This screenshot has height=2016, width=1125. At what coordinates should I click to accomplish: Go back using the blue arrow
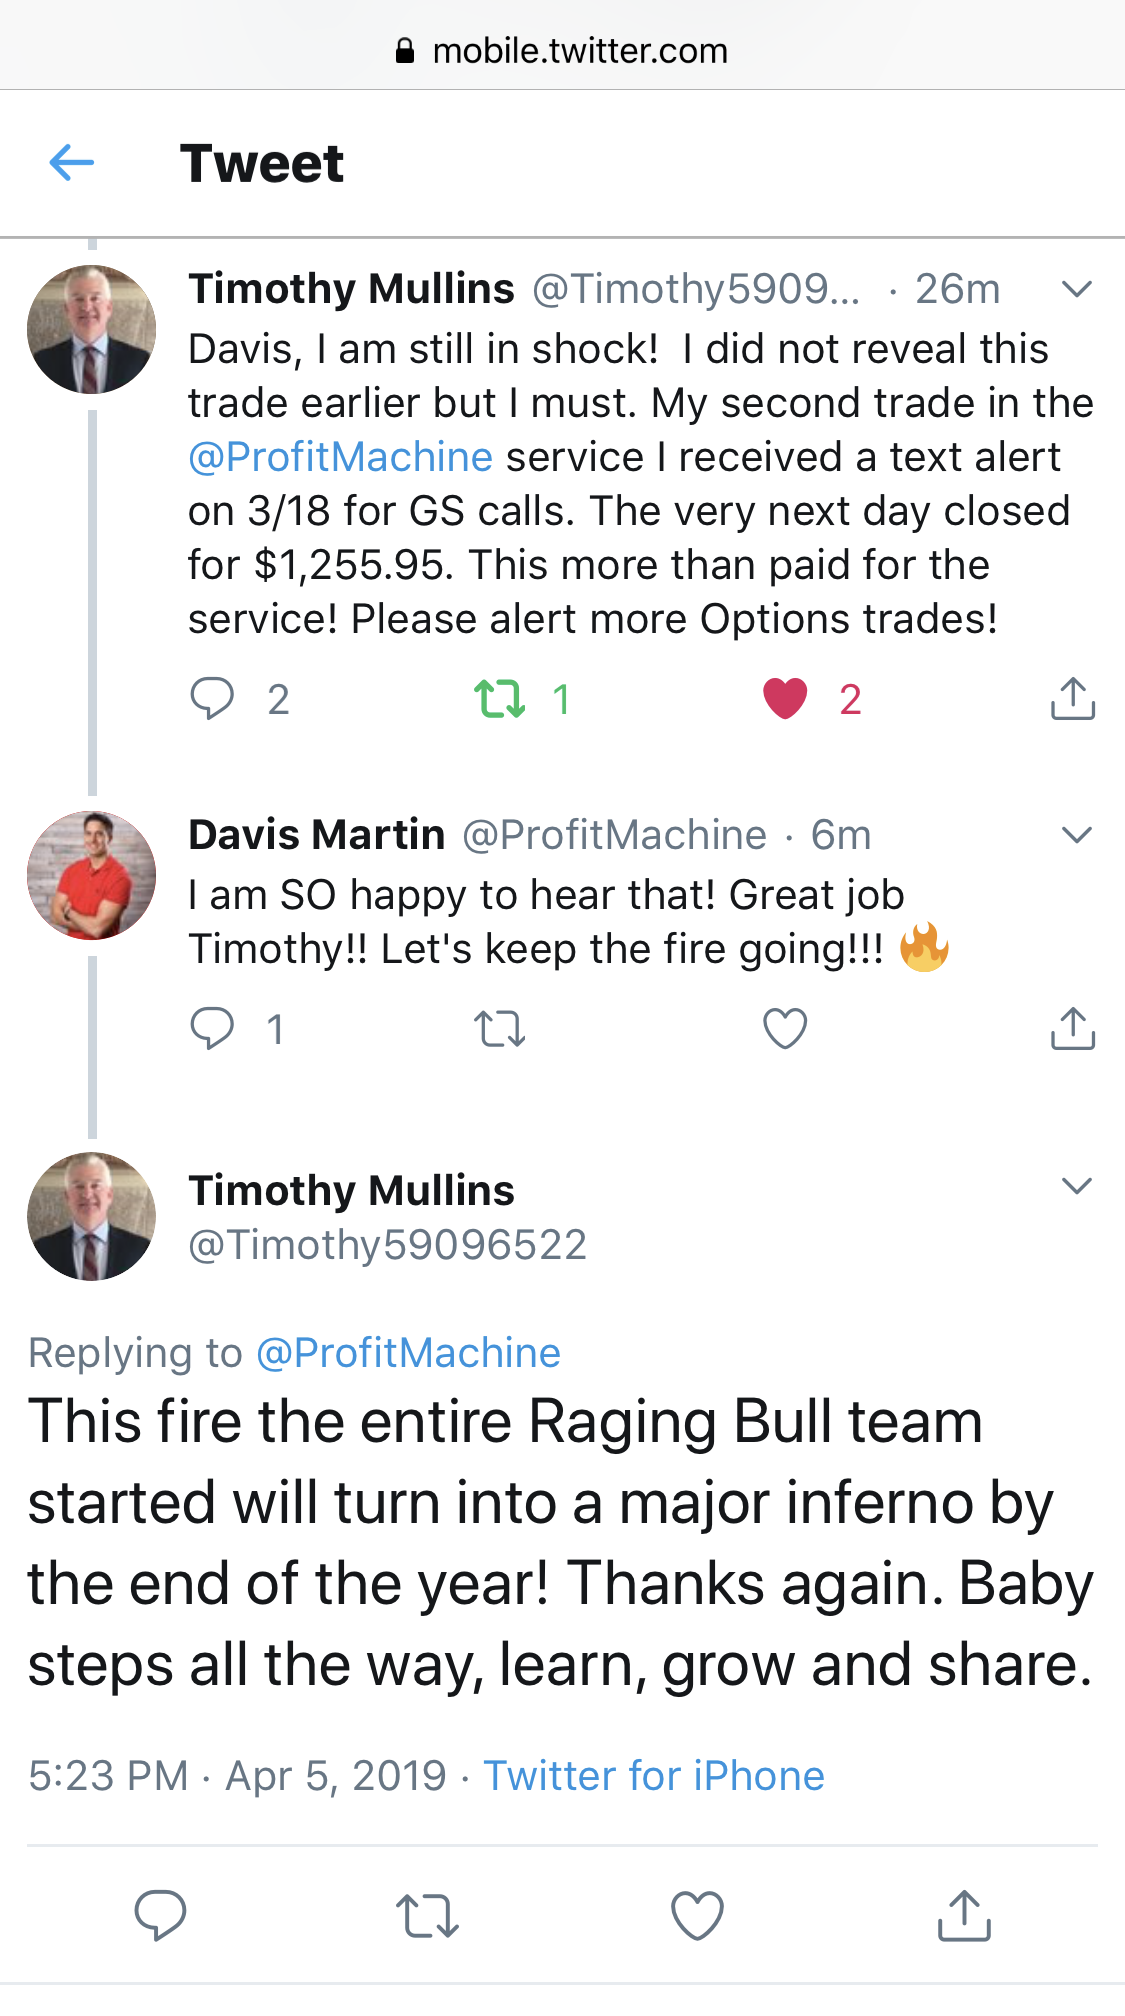(72, 162)
